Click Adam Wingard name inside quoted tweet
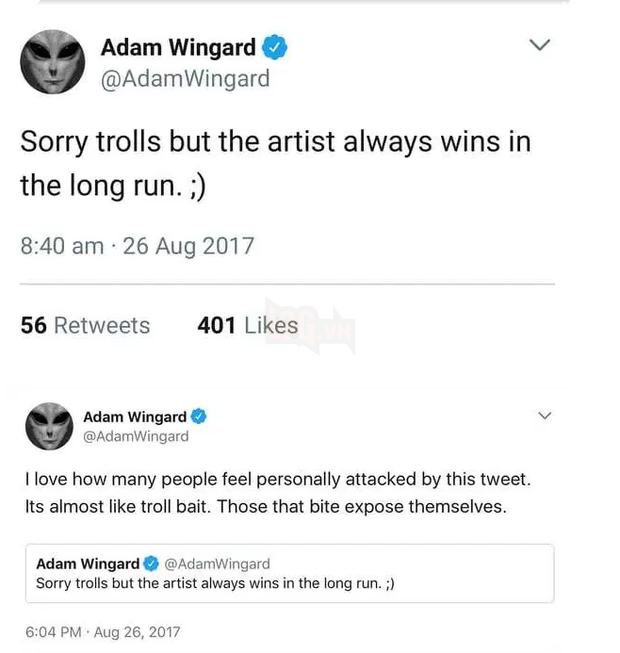620x653 pixels. (x=88, y=563)
